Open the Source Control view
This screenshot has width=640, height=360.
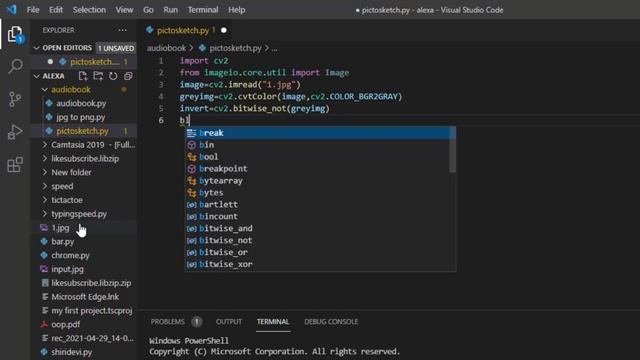[x=15, y=99]
